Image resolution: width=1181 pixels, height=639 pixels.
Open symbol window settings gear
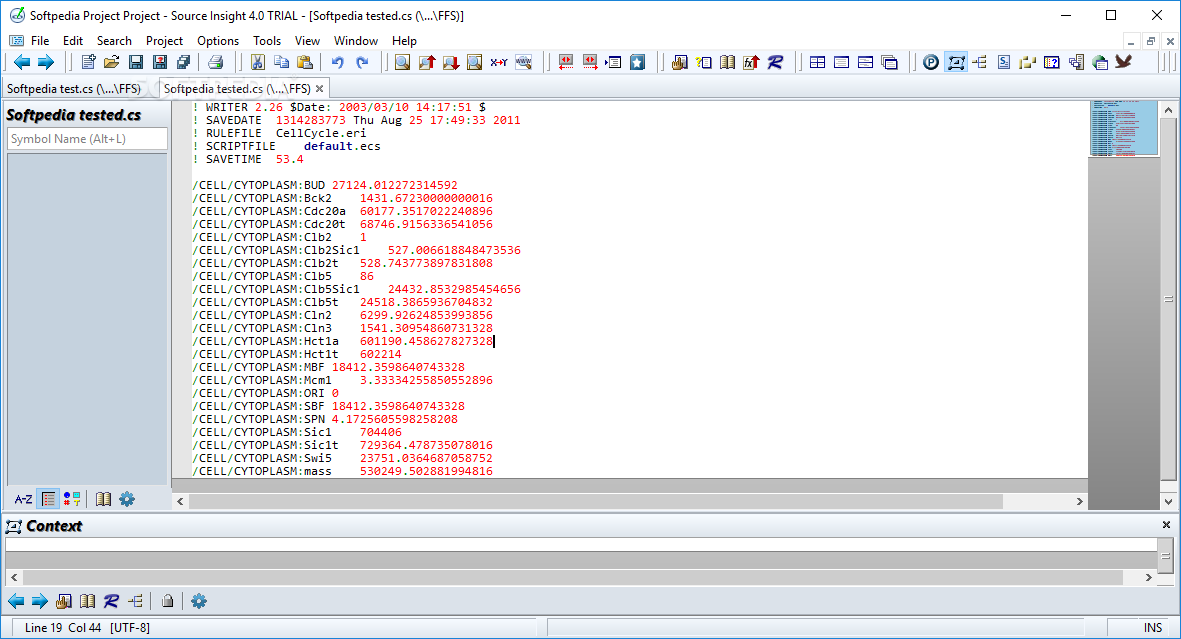[x=127, y=499]
